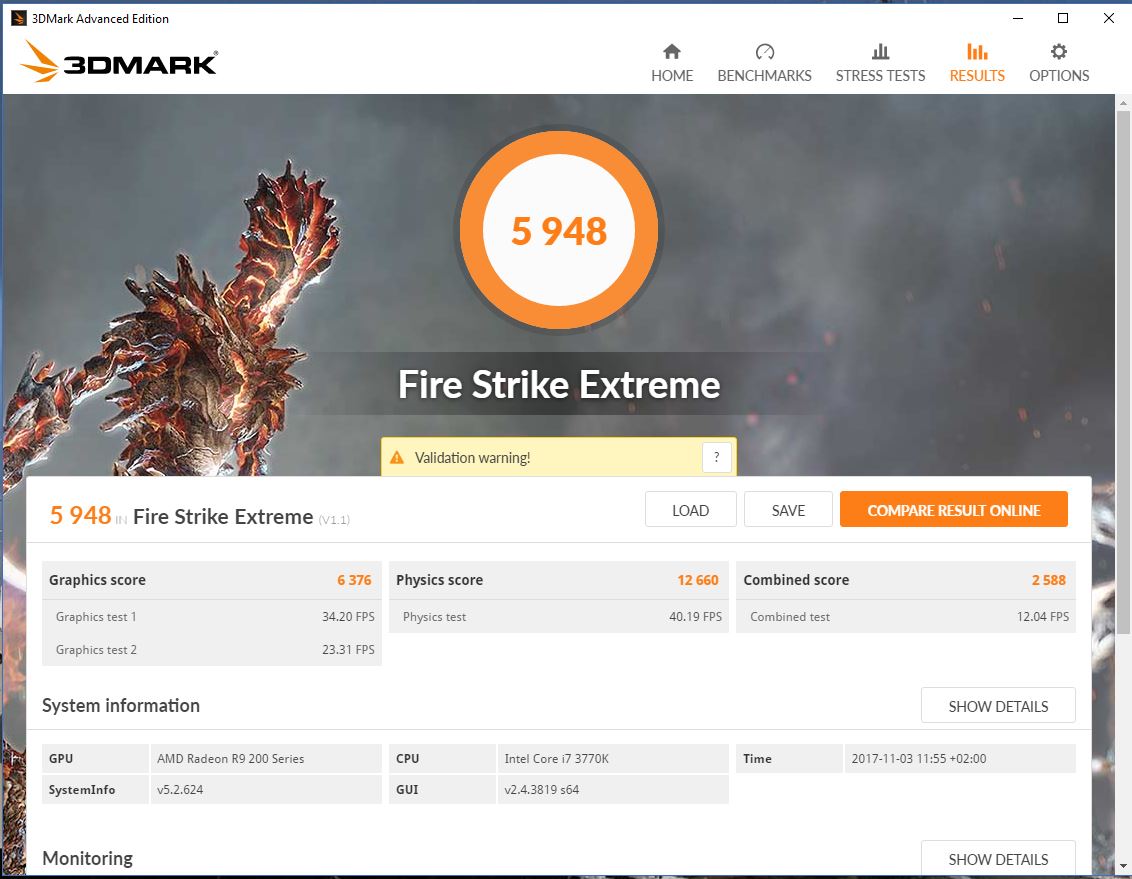Click the Physics score header label
Viewport: 1132px width, 879px height.
pos(439,580)
